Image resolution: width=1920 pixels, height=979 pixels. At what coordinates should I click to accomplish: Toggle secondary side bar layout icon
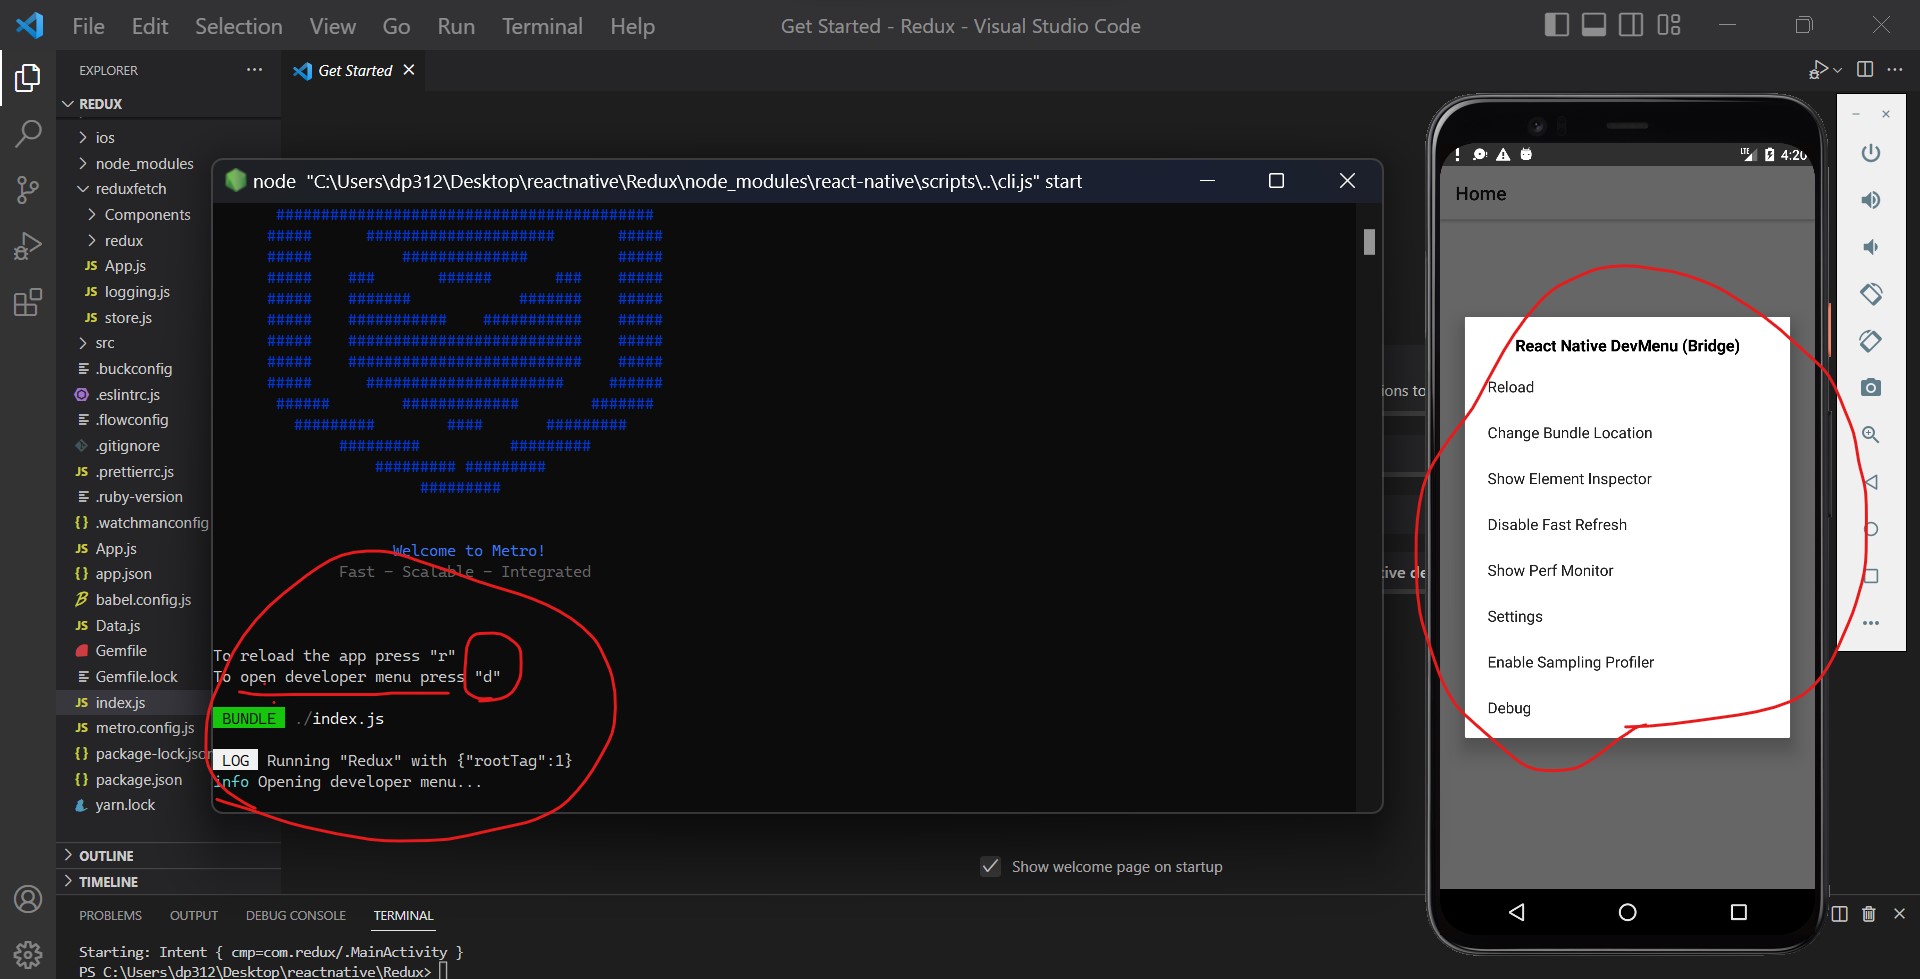[x=1631, y=25]
